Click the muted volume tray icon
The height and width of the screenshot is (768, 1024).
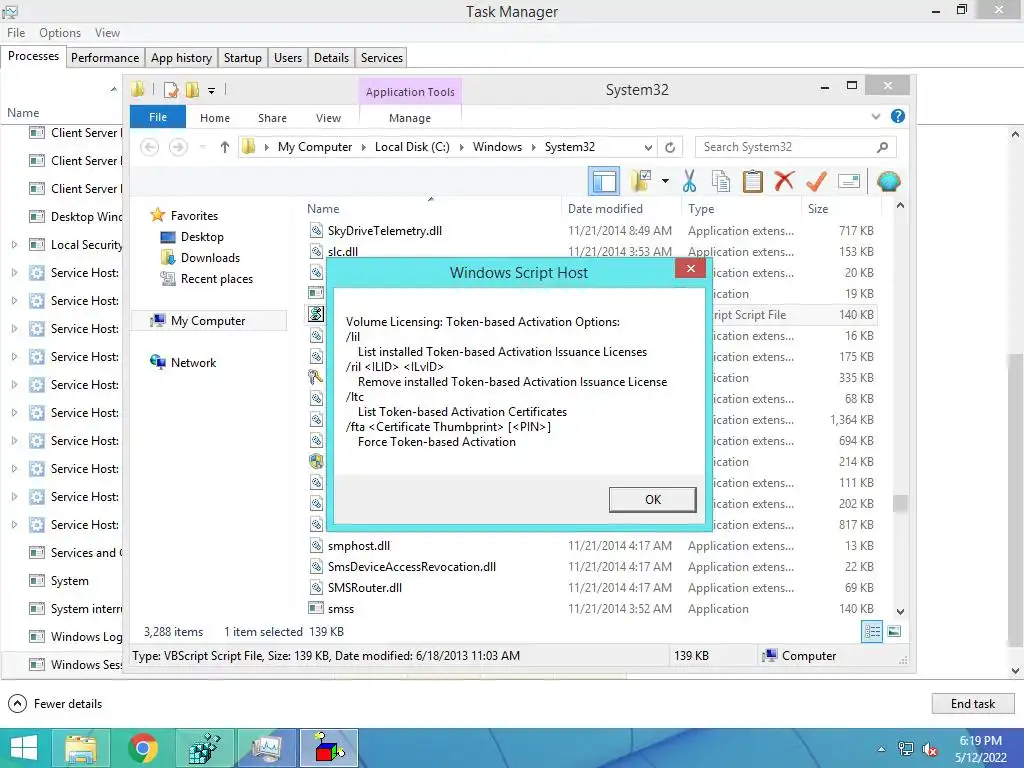[930, 750]
